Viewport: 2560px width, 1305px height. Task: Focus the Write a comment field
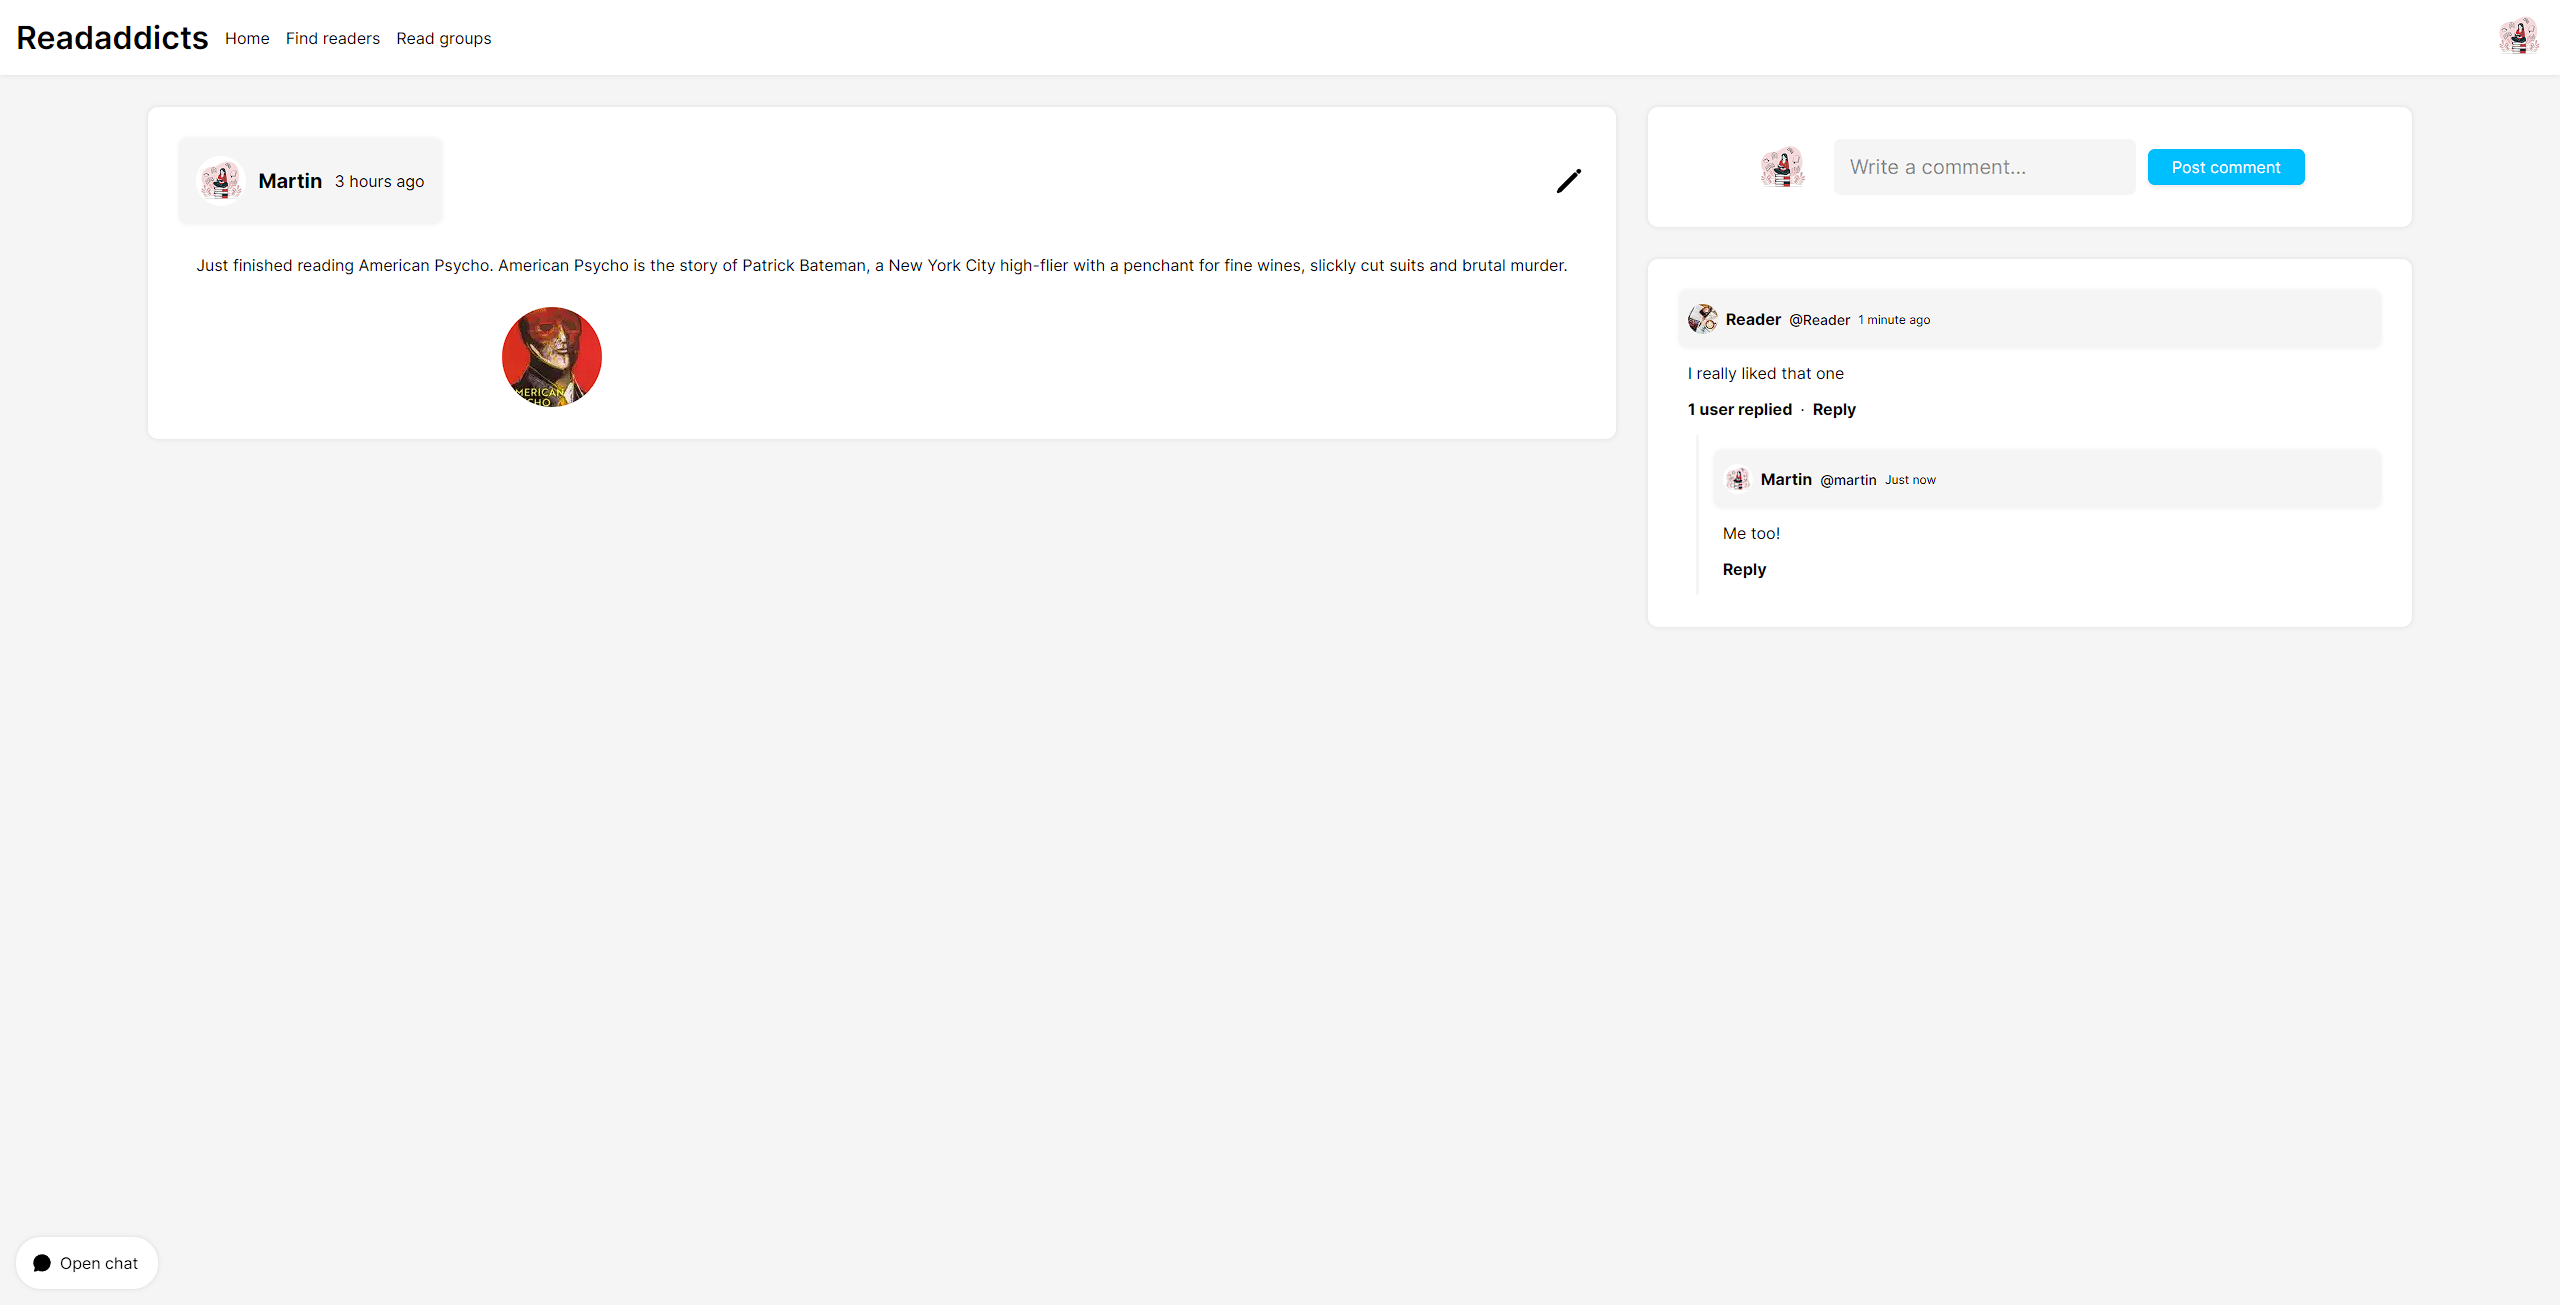(x=1983, y=167)
